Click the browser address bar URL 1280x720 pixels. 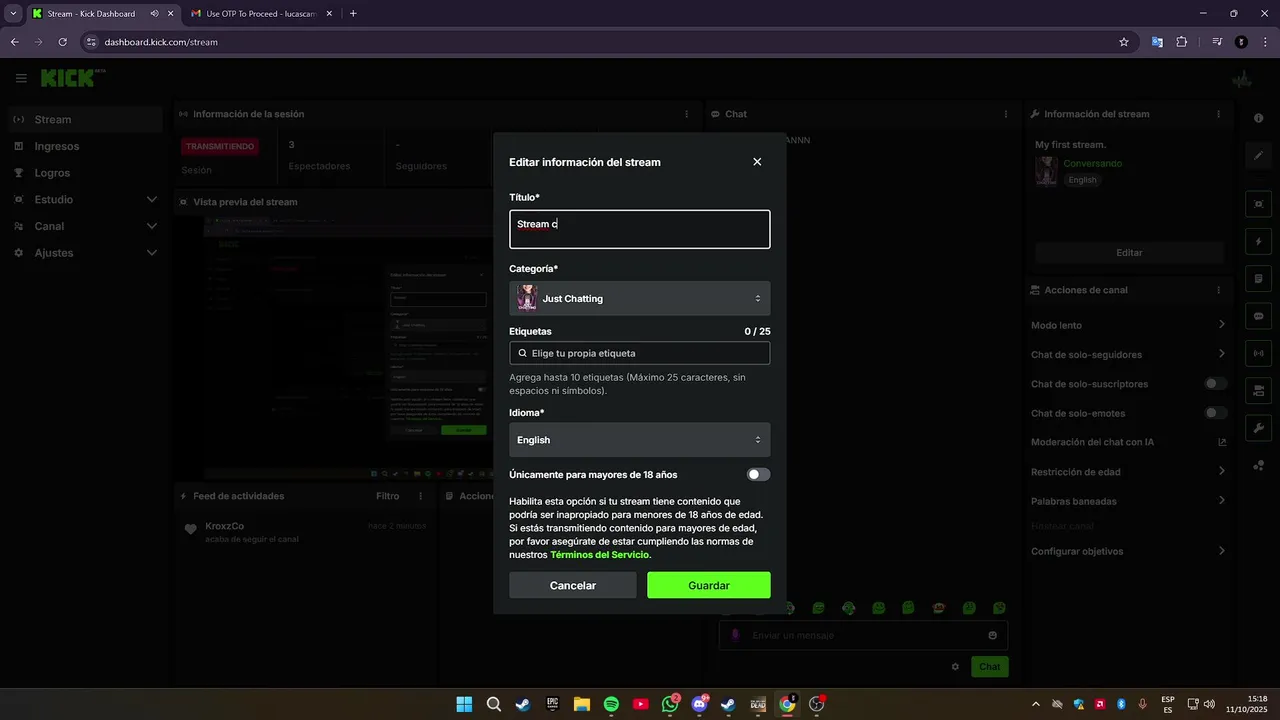(x=161, y=42)
